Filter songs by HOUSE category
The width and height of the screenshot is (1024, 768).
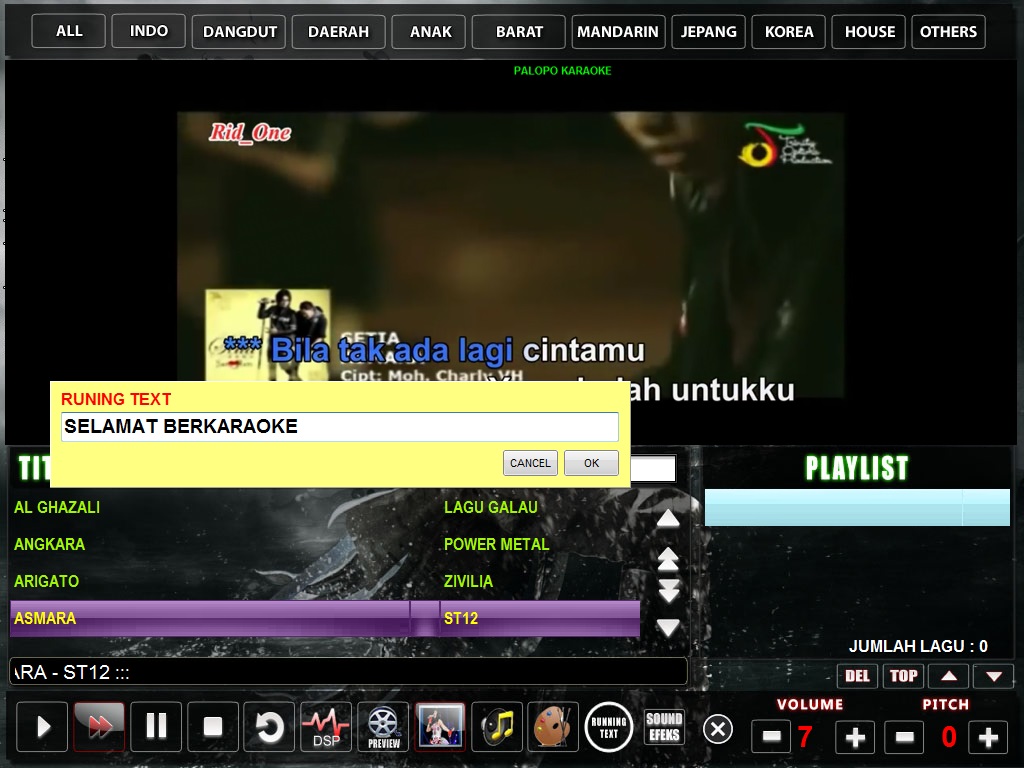pyautogui.click(x=869, y=31)
